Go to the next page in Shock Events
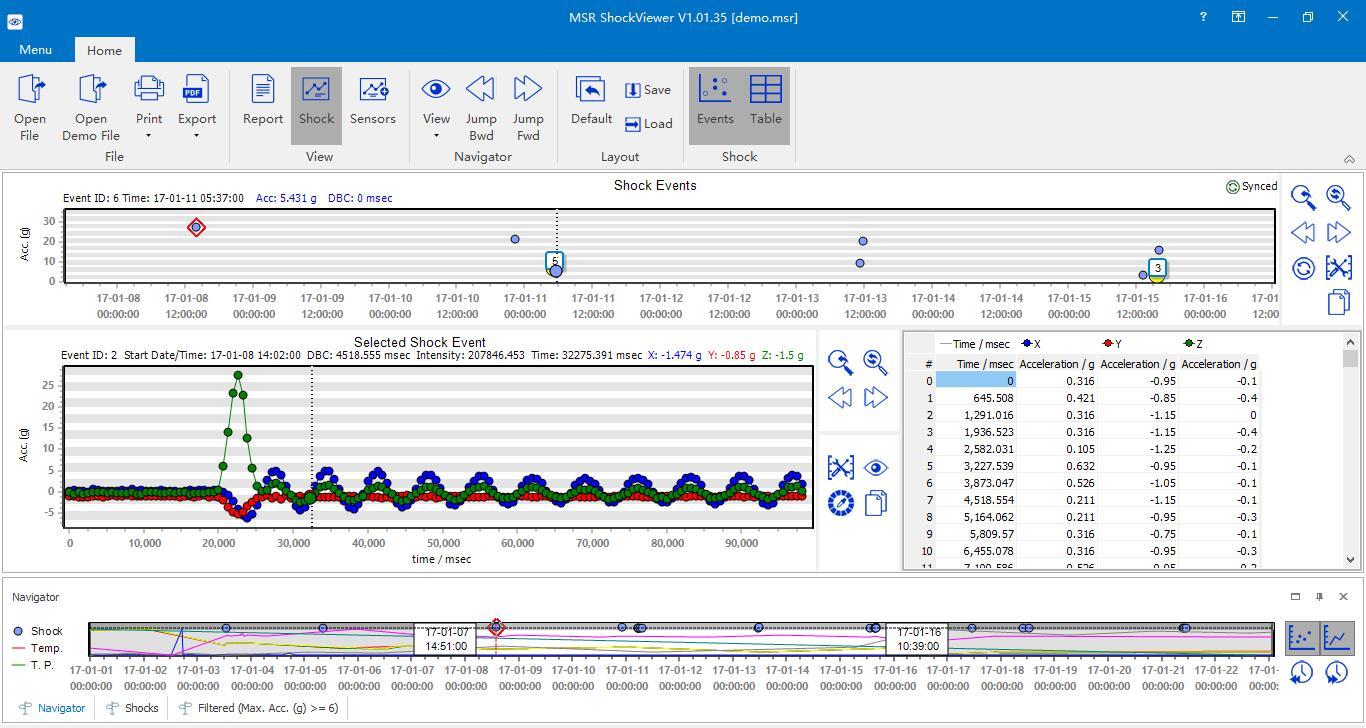This screenshot has height=728, width=1366. point(1338,232)
